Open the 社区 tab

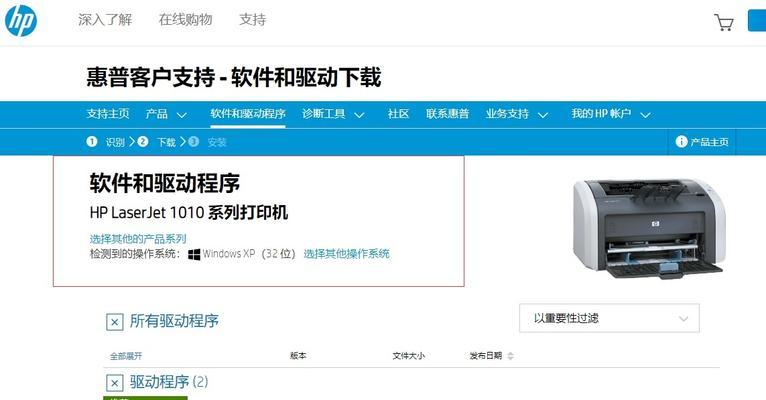[398, 114]
